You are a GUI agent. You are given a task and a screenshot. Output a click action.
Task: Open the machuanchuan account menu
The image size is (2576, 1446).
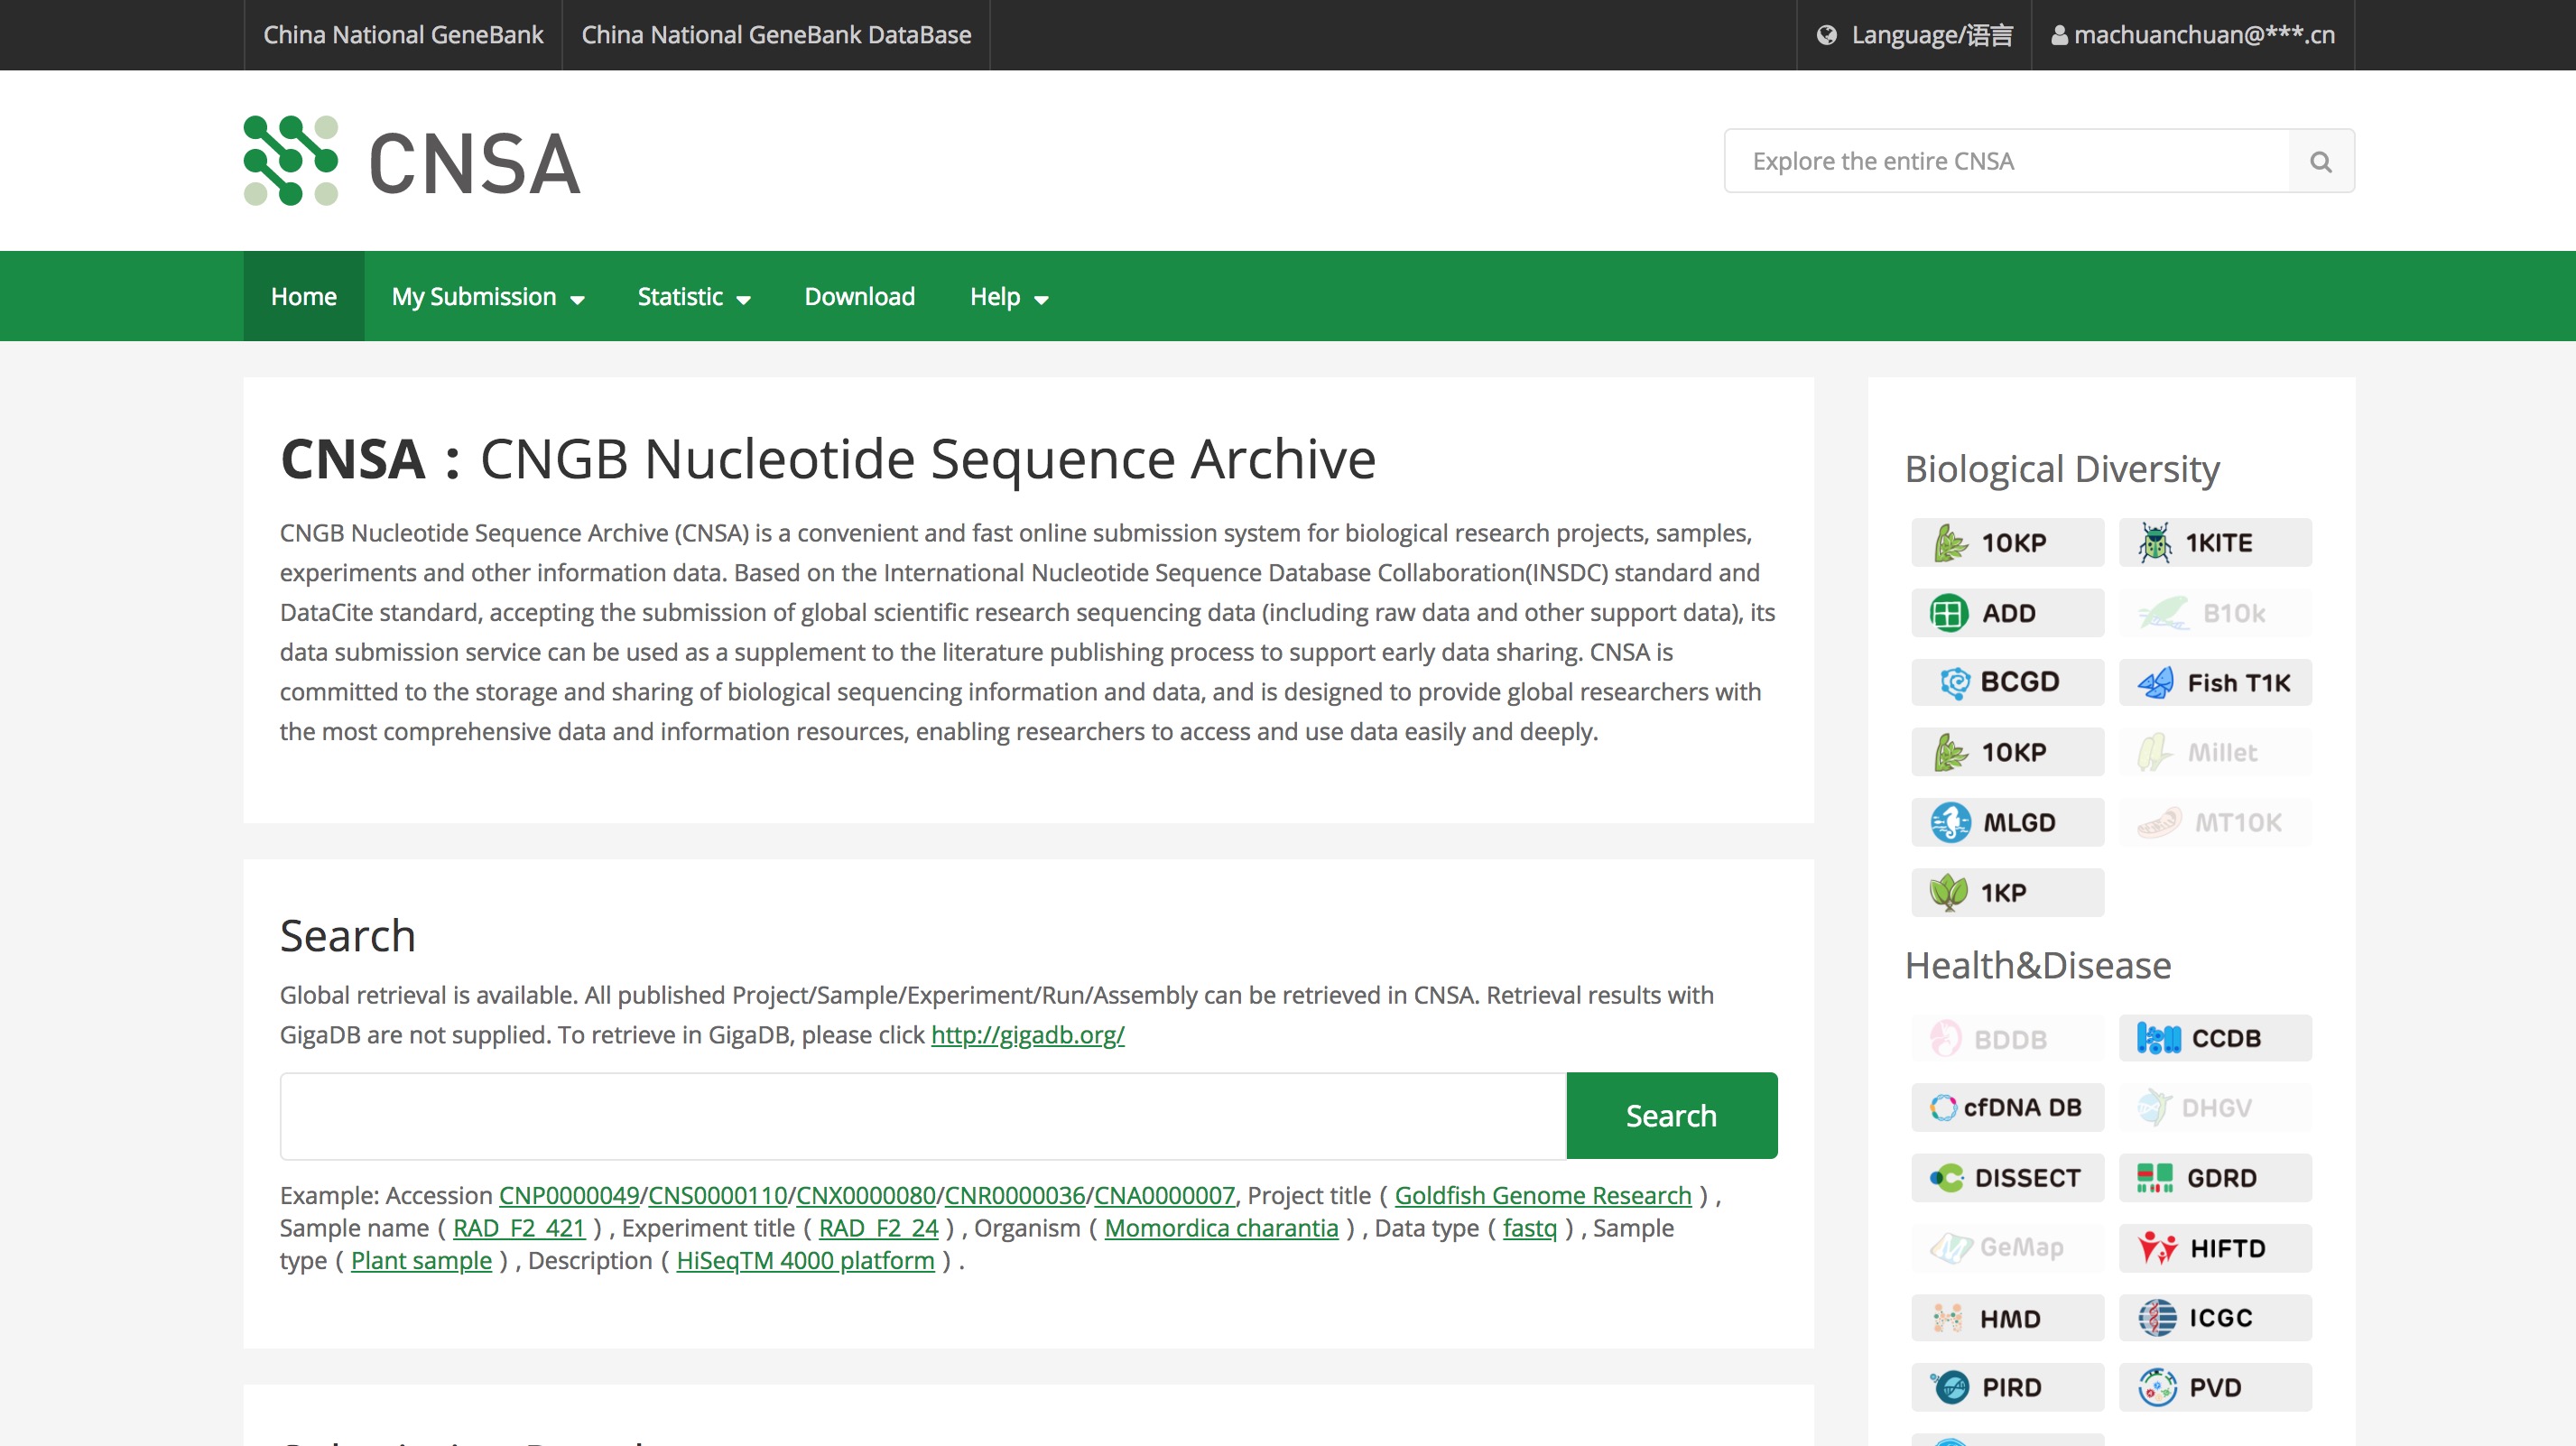point(2193,35)
